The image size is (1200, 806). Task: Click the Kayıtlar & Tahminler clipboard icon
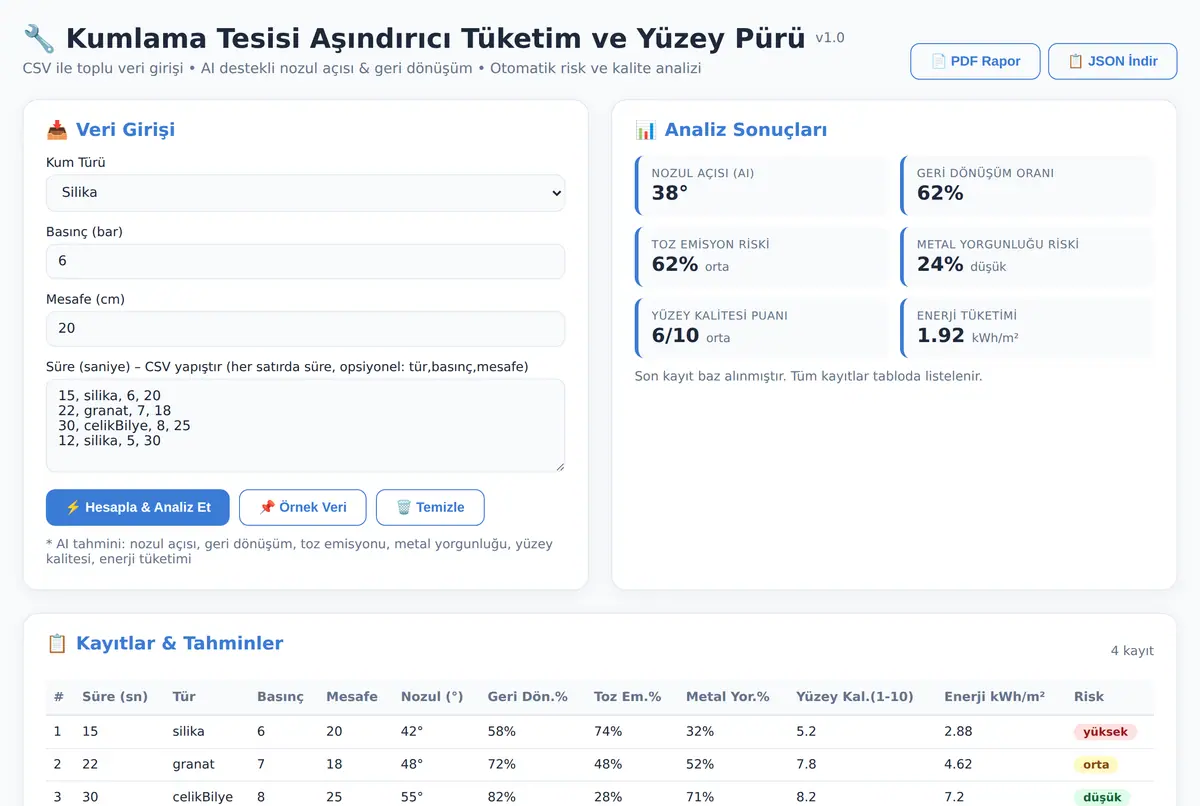tap(57, 644)
